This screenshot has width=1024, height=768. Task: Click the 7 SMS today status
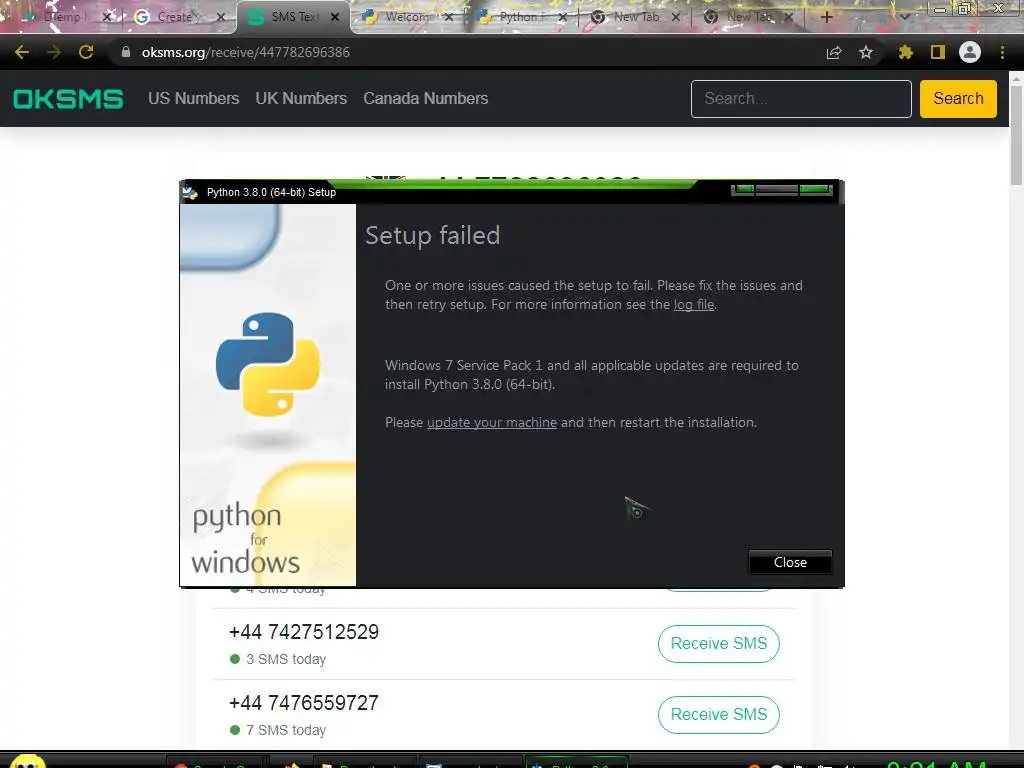(278, 731)
